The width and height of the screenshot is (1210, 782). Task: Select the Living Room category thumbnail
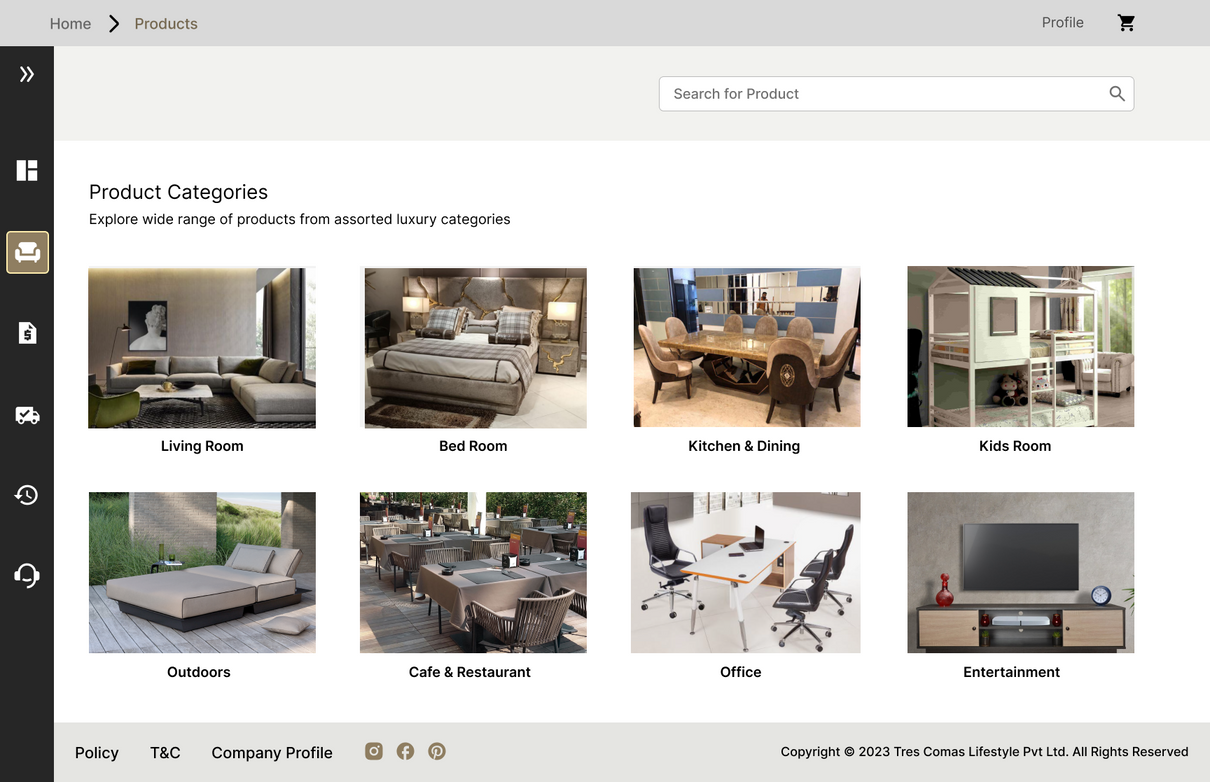pyautogui.click(x=202, y=348)
